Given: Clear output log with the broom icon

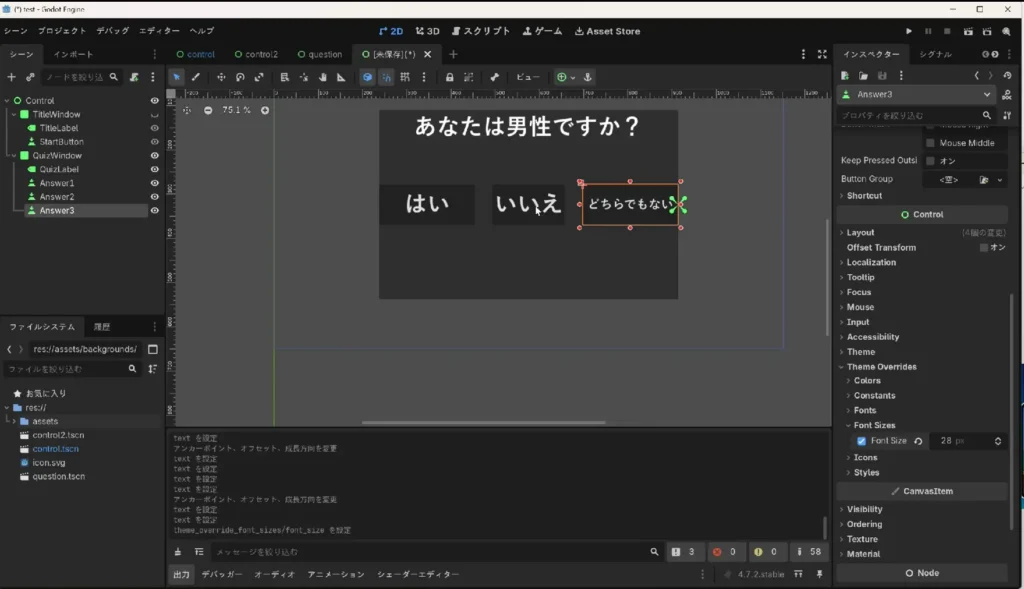Looking at the screenshot, I should click(x=178, y=552).
